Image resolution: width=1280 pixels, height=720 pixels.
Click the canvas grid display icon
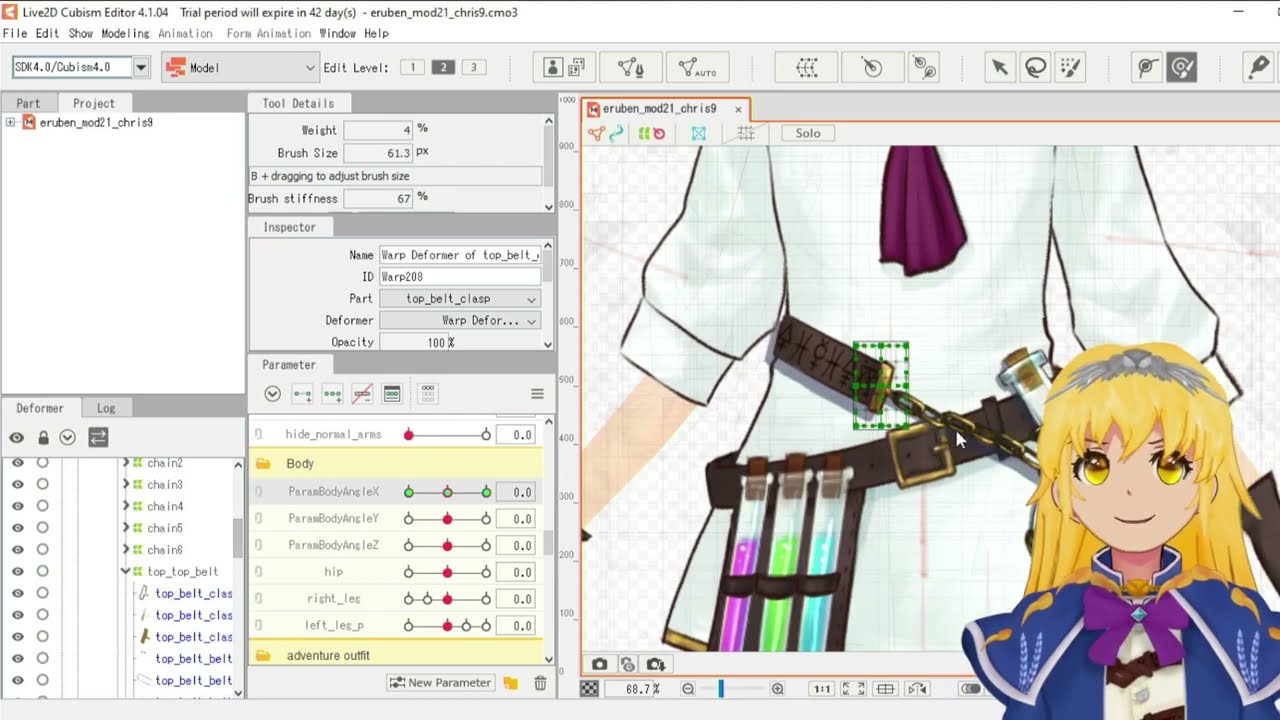point(746,133)
